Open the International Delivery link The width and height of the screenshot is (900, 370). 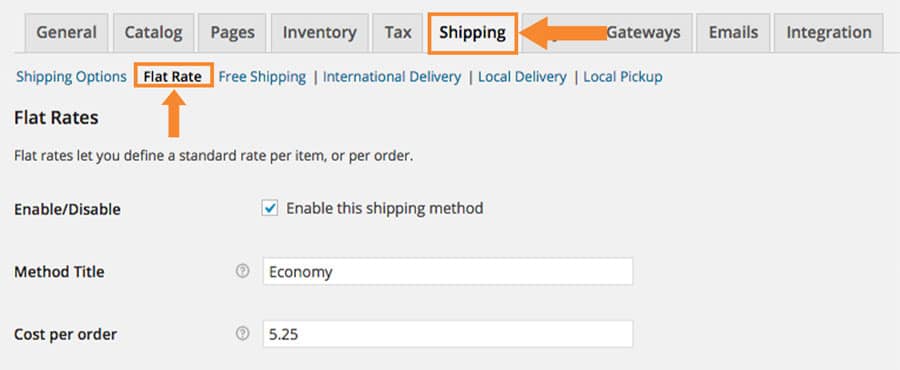(x=392, y=77)
